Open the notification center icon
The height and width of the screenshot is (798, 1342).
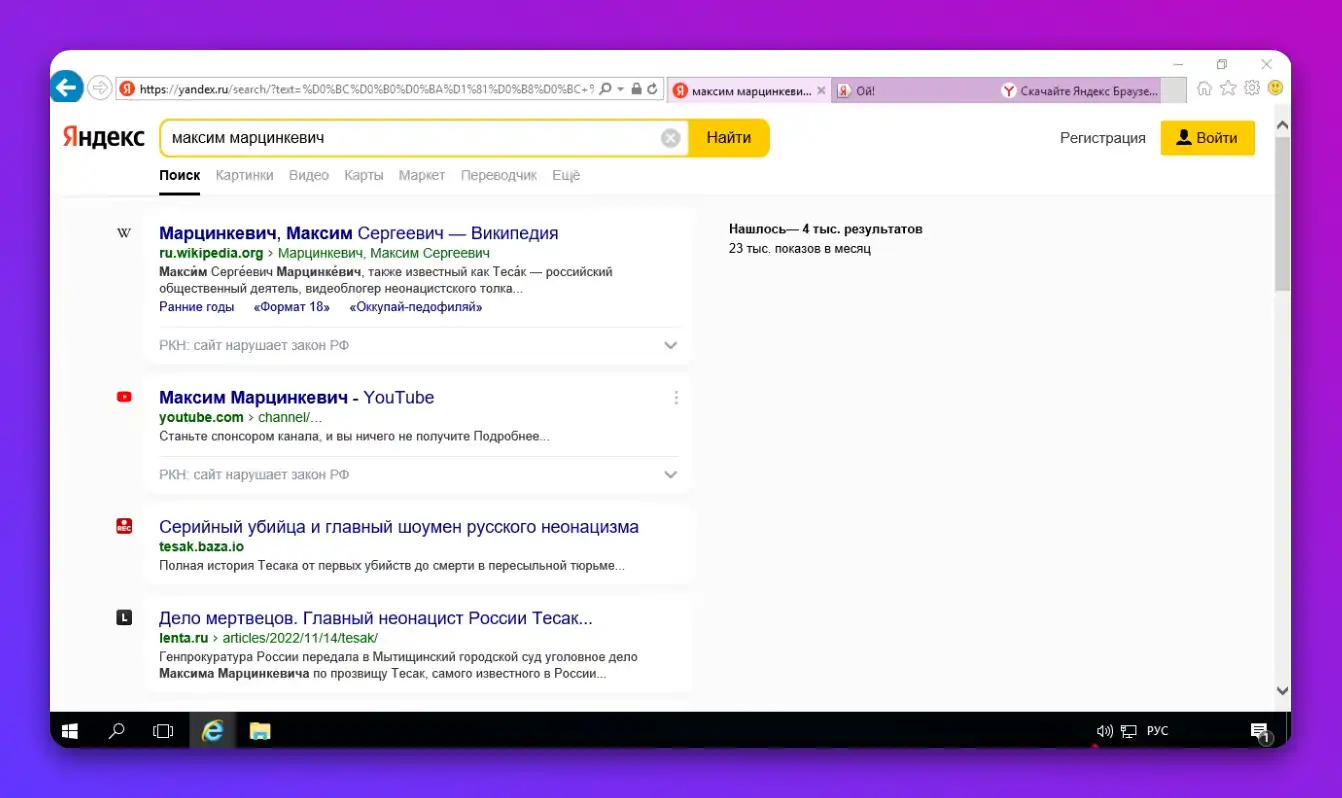point(1261,732)
